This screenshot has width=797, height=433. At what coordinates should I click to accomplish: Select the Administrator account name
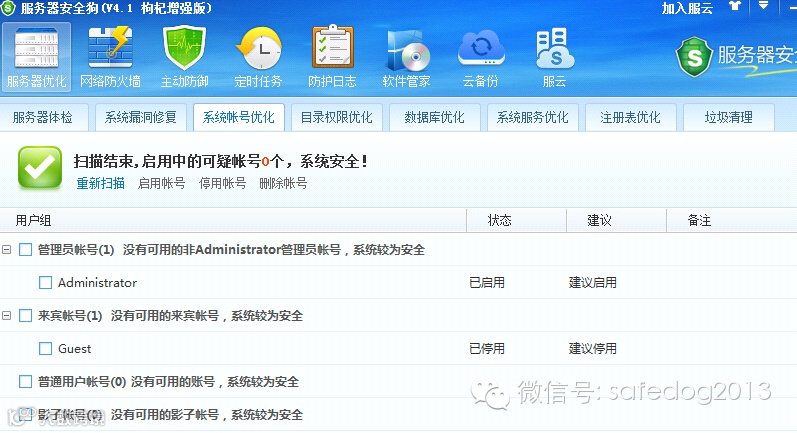(97, 283)
